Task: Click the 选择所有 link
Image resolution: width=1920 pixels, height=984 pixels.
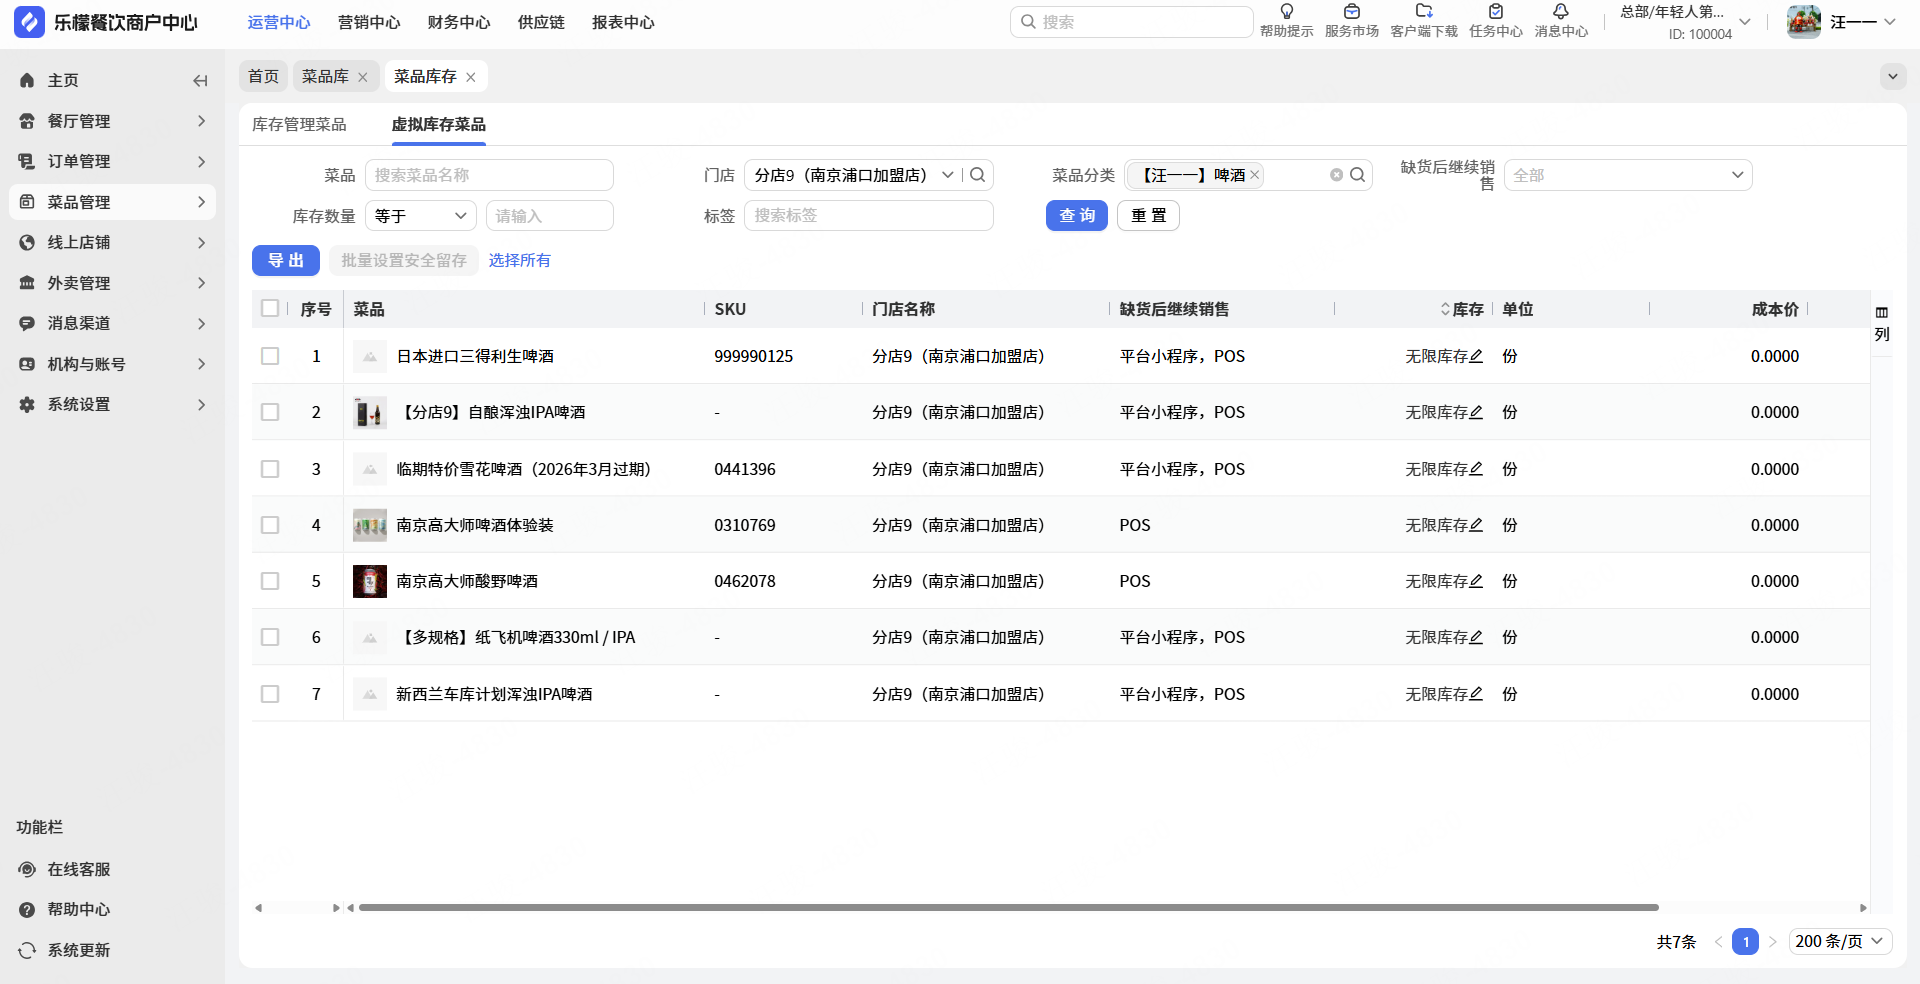Action: click(x=519, y=260)
